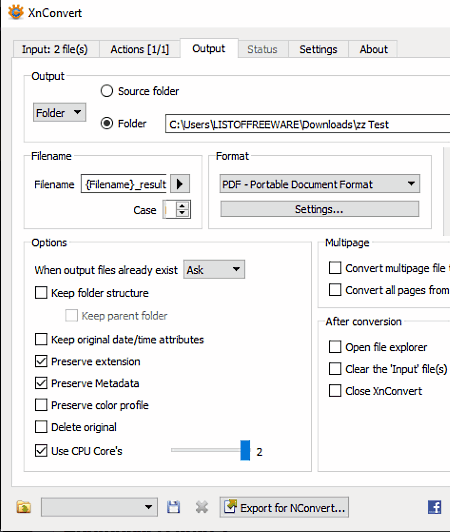This screenshot has width=450, height=532.
Task: Click the format Settings... button
Action: (x=319, y=209)
